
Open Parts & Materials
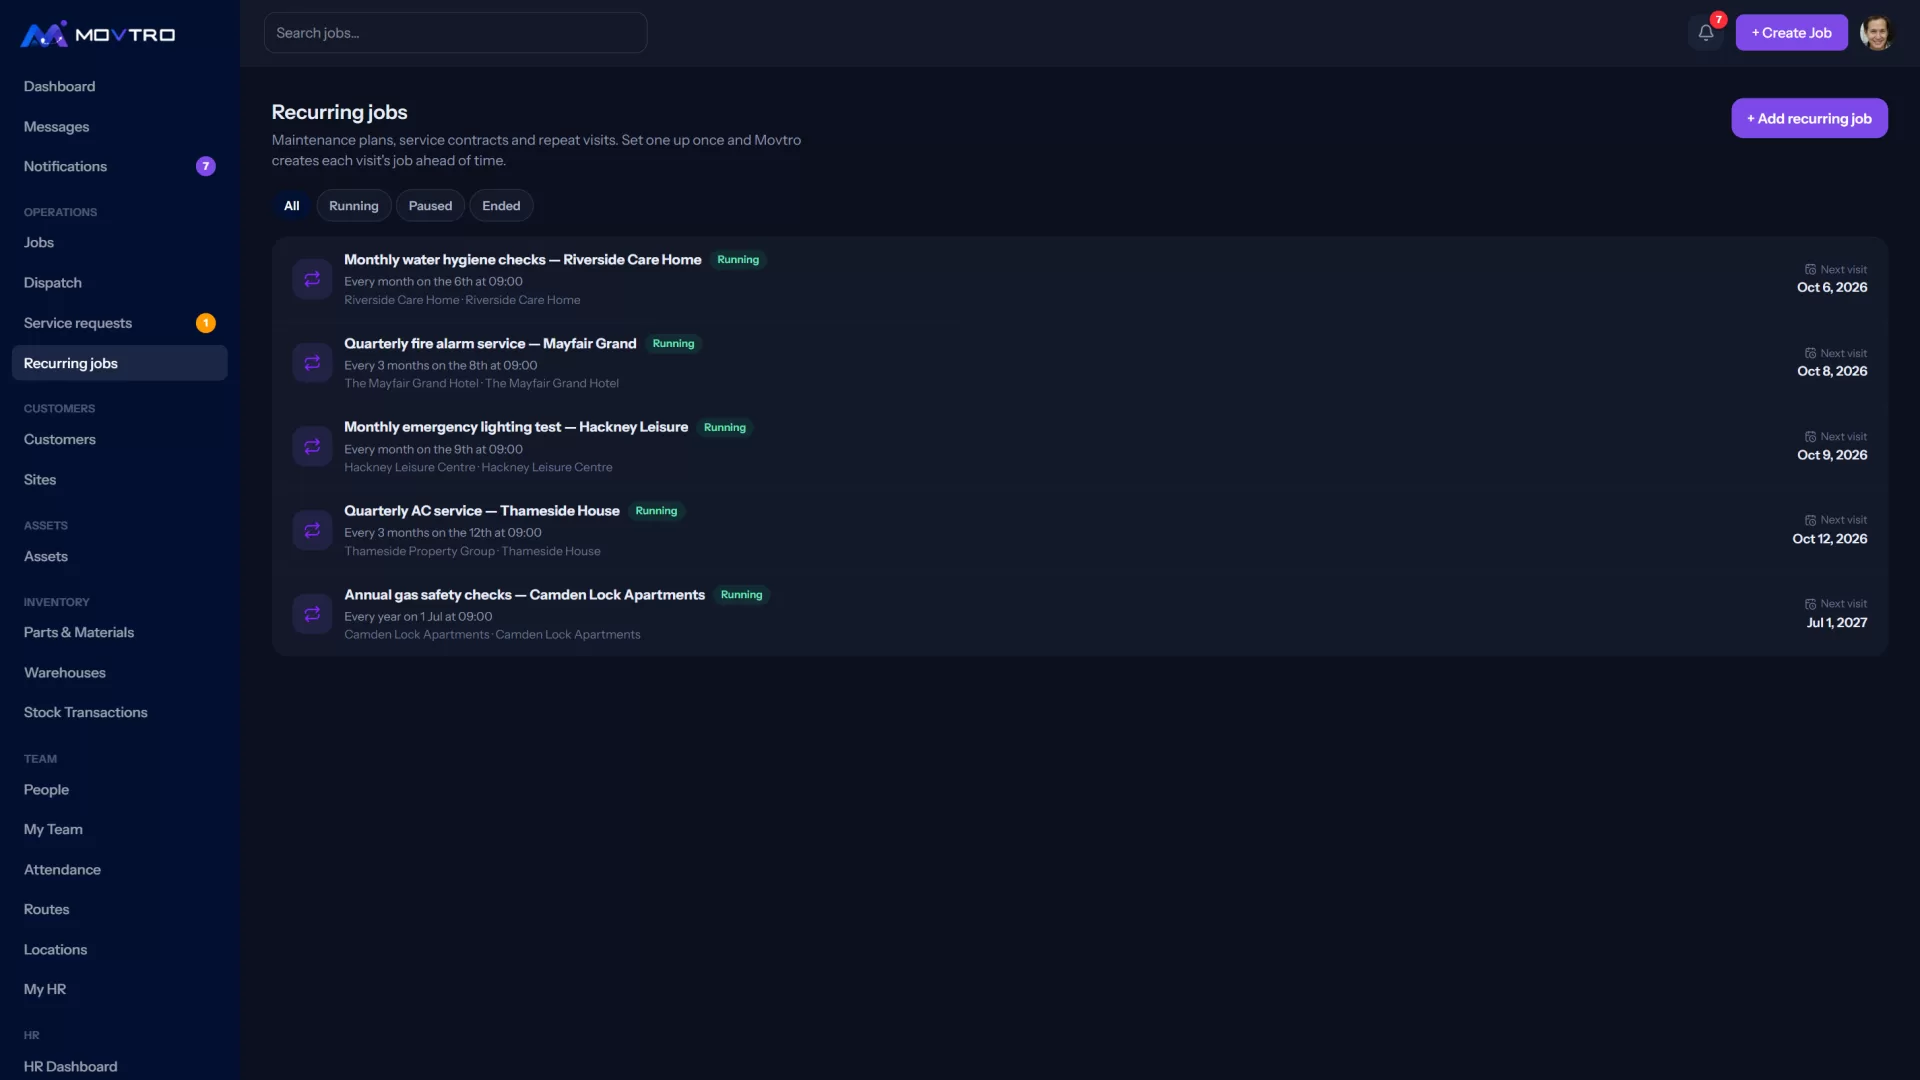(120, 632)
